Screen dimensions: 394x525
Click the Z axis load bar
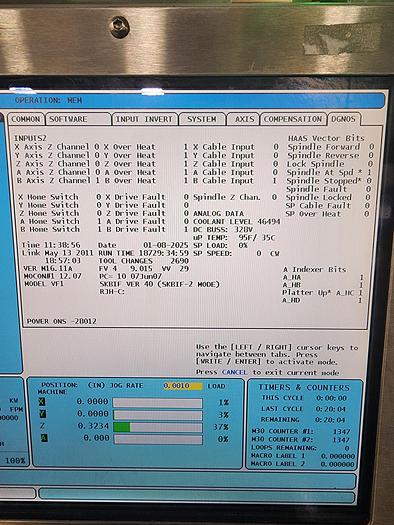tap(158, 427)
